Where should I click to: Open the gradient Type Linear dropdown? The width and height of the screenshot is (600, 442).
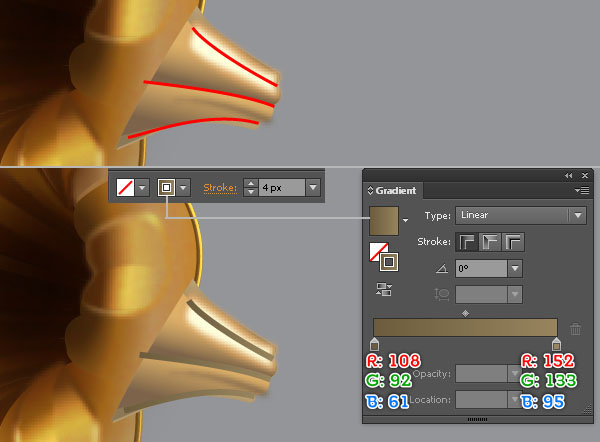(x=520, y=215)
